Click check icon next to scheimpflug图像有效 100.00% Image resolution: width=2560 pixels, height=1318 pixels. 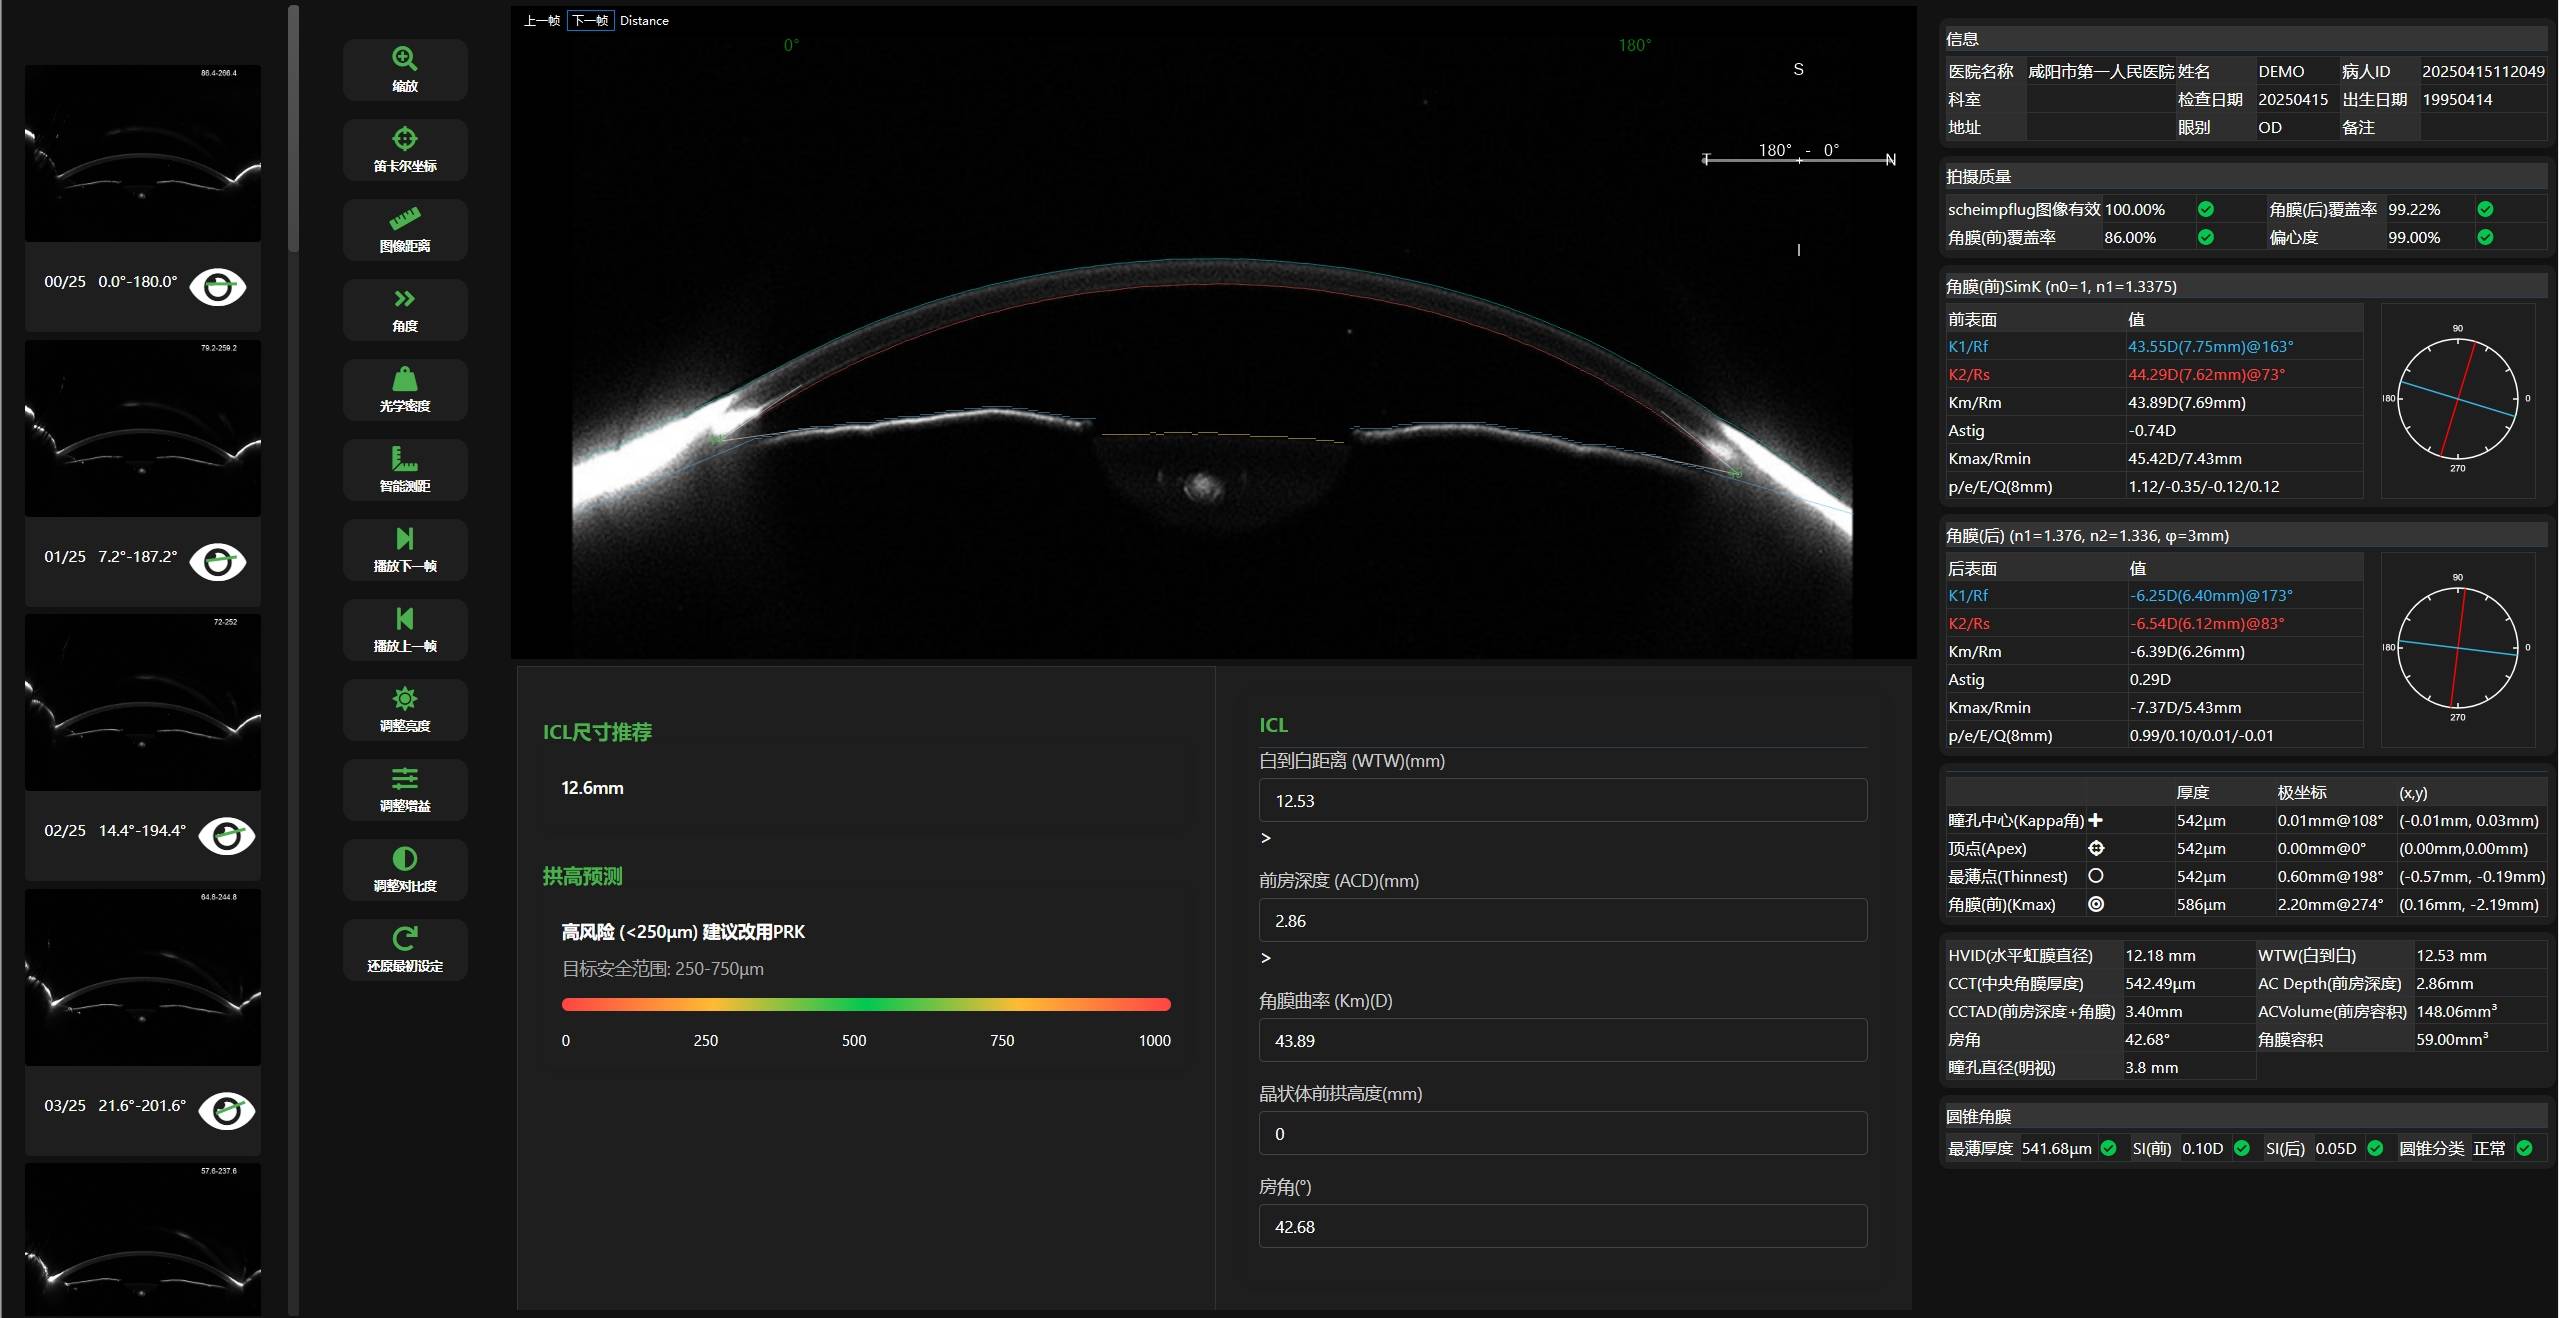click(x=2205, y=209)
